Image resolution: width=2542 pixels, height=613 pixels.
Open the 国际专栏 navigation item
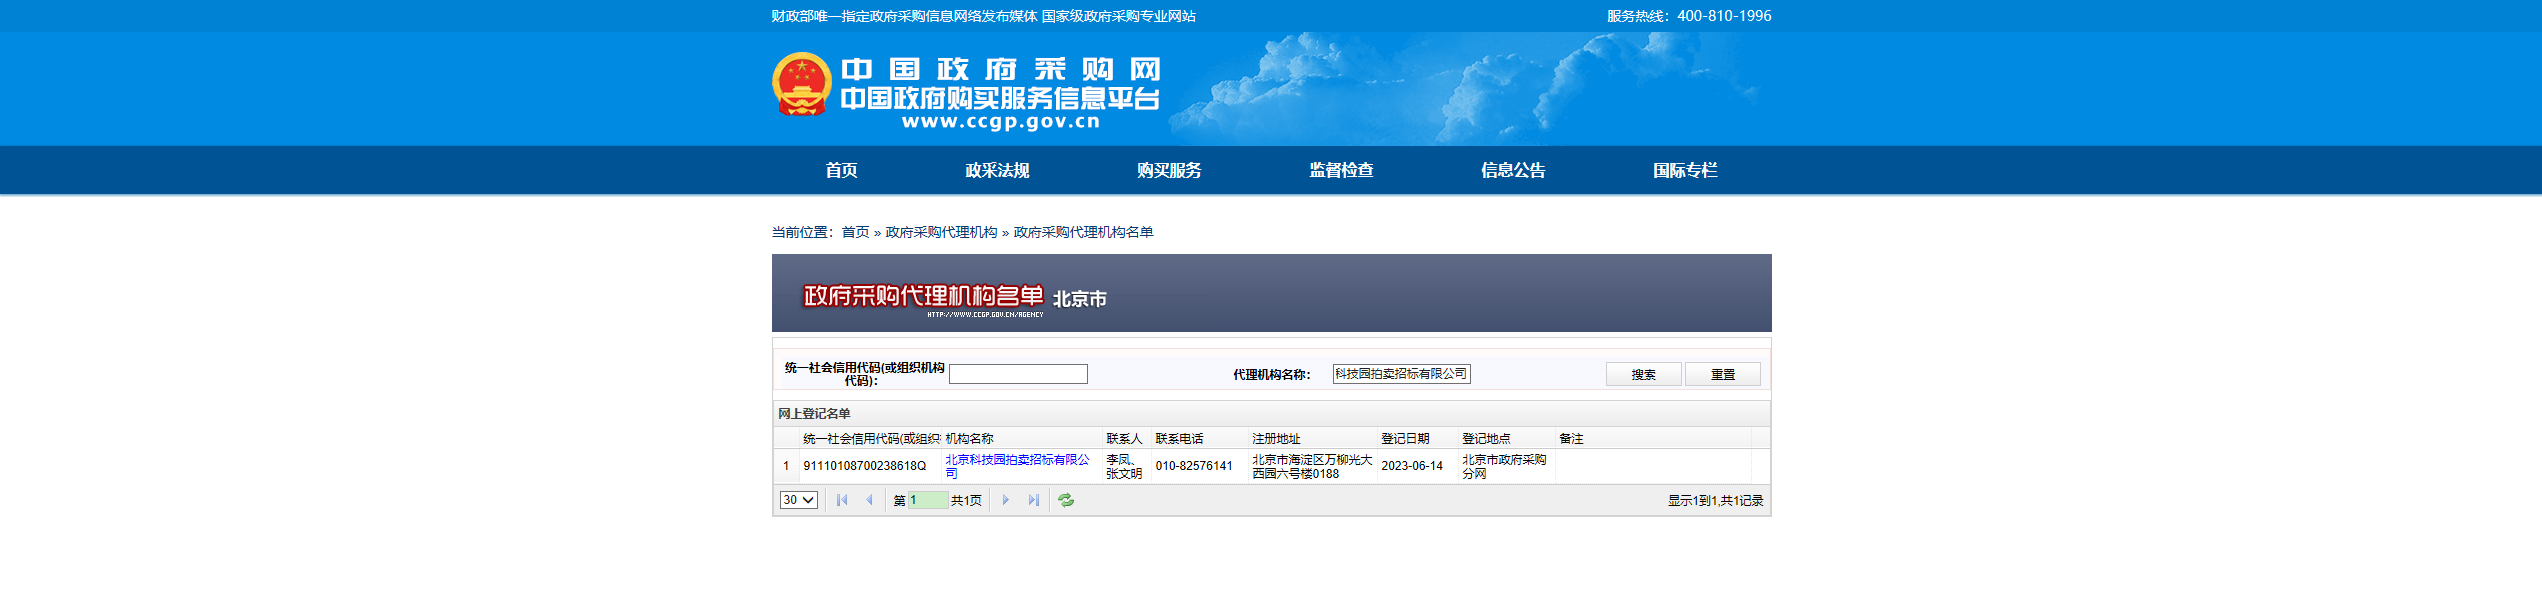tap(1685, 171)
